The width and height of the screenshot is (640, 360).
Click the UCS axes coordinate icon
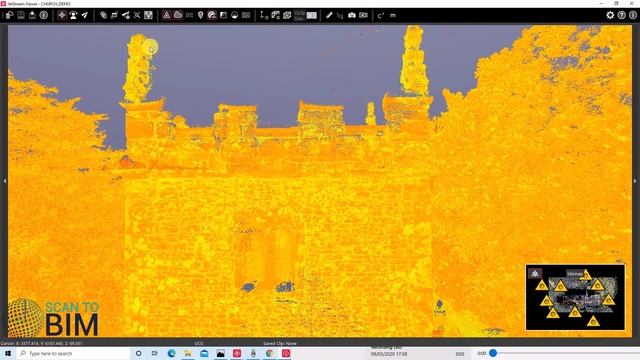click(x=264, y=16)
